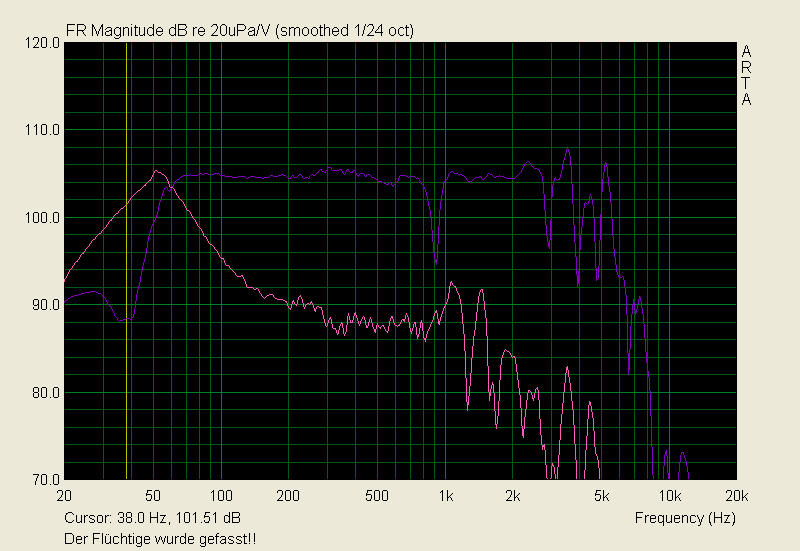The height and width of the screenshot is (551, 800).
Task: Click the purple curve's deep notch near 900 Hz
Action: click(436, 261)
